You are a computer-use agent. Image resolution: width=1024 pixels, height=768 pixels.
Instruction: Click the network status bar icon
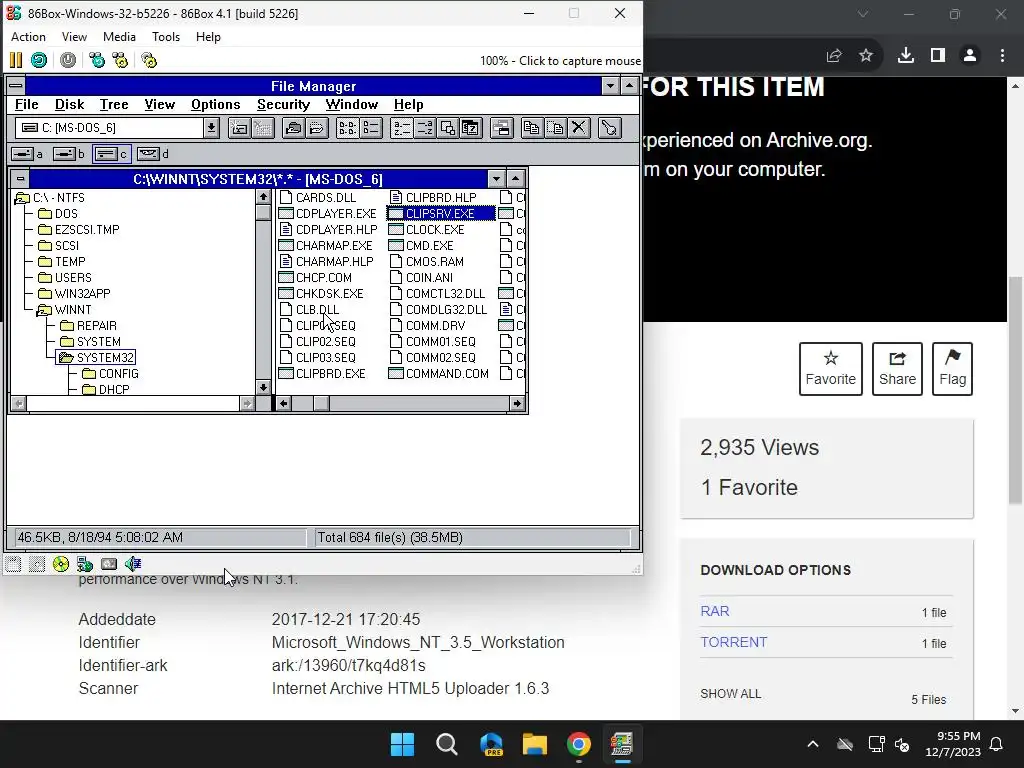85,564
